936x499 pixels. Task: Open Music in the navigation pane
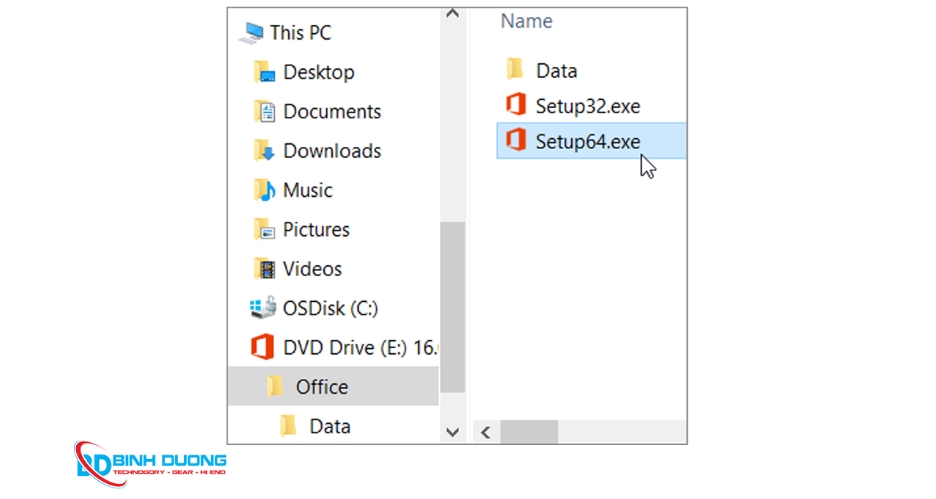tap(307, 190)
